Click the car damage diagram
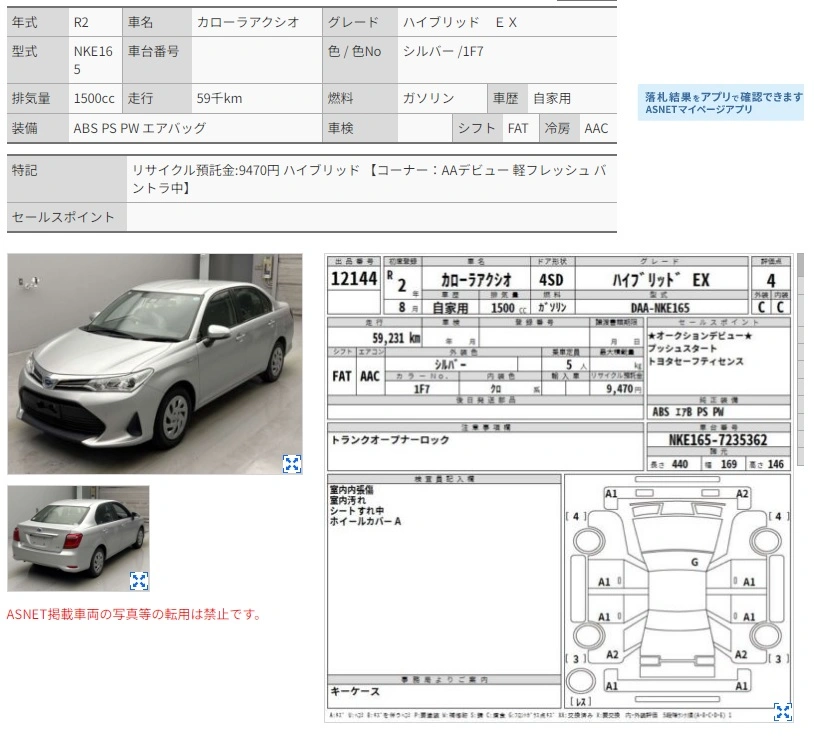Viewport: 814px width, 740px height. (x=677, y=591)
